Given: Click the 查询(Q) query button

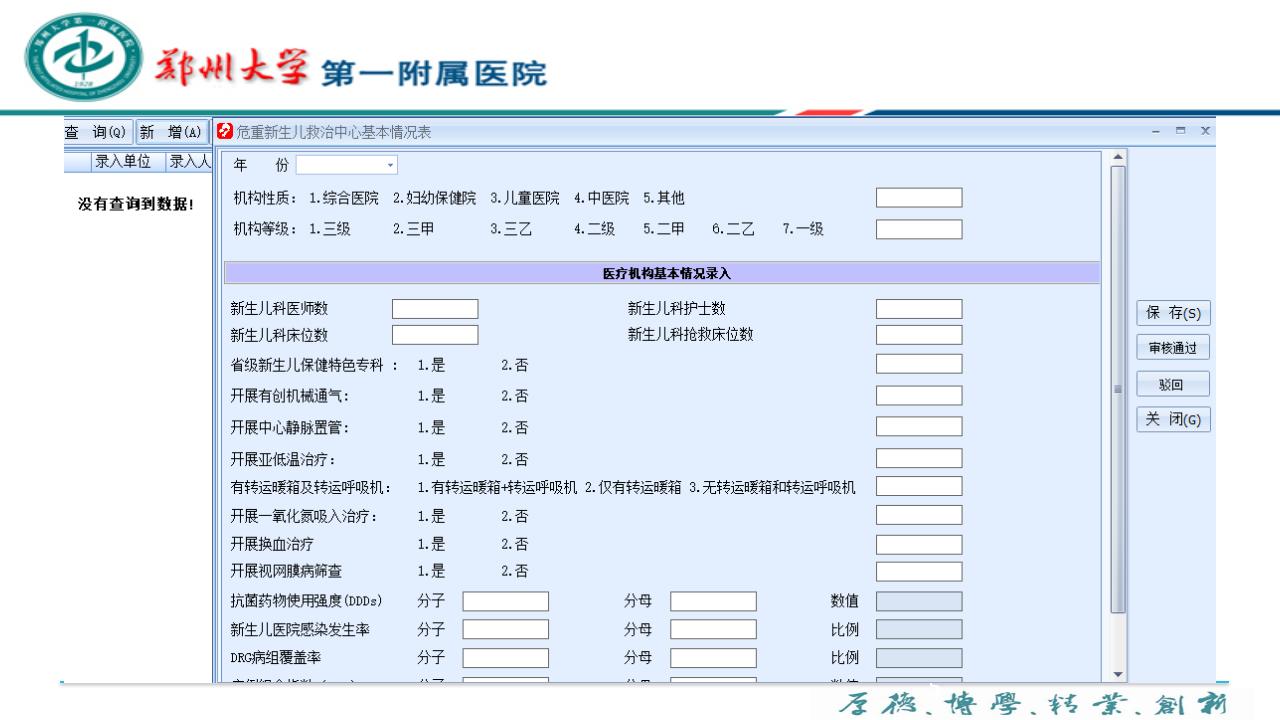Looking at the screenshot, I should coord(97,132).
